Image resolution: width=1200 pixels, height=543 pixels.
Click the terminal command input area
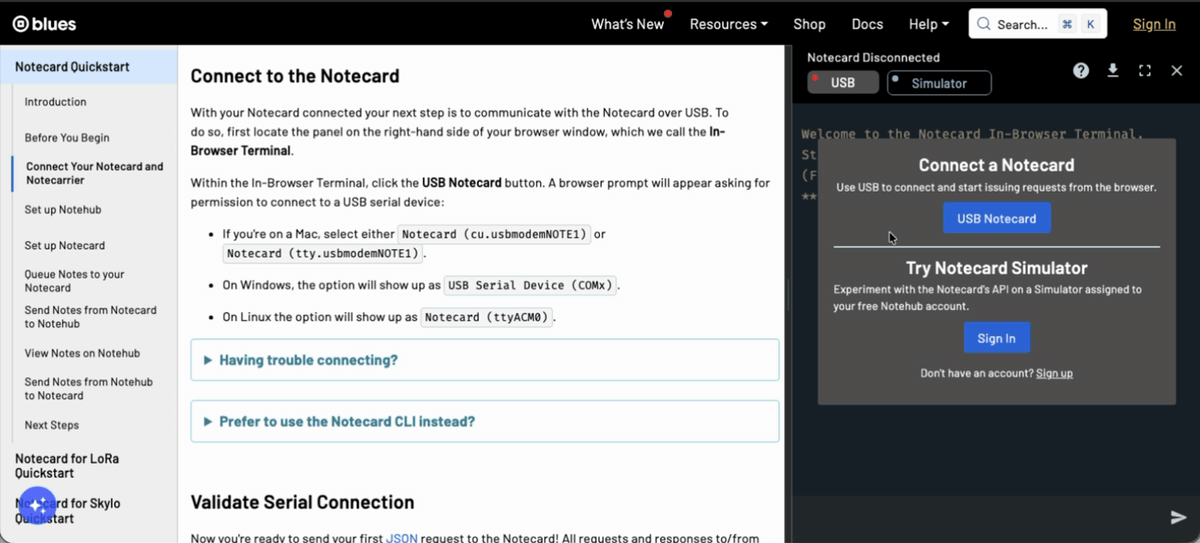pyautogui.click(x=980, y=517)
